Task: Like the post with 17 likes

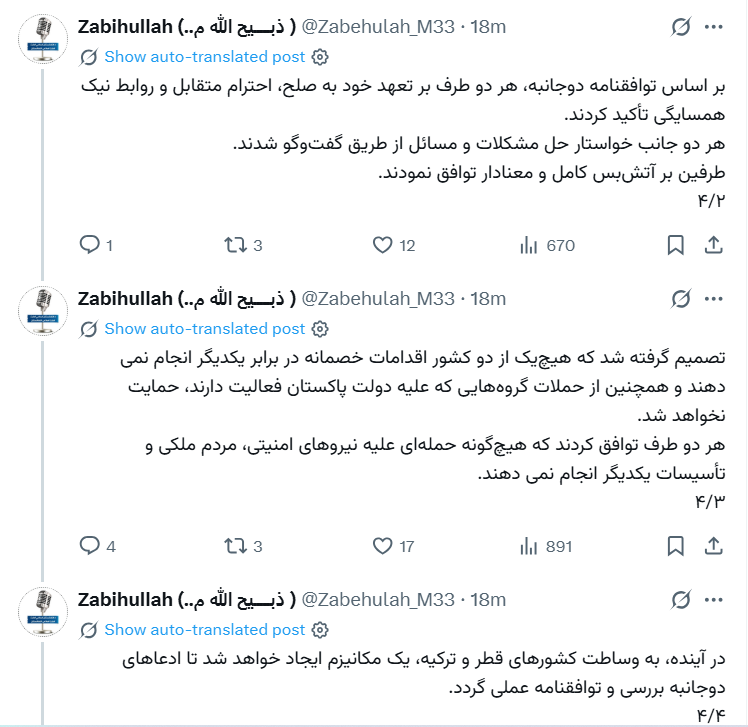Action: point(382,546)
